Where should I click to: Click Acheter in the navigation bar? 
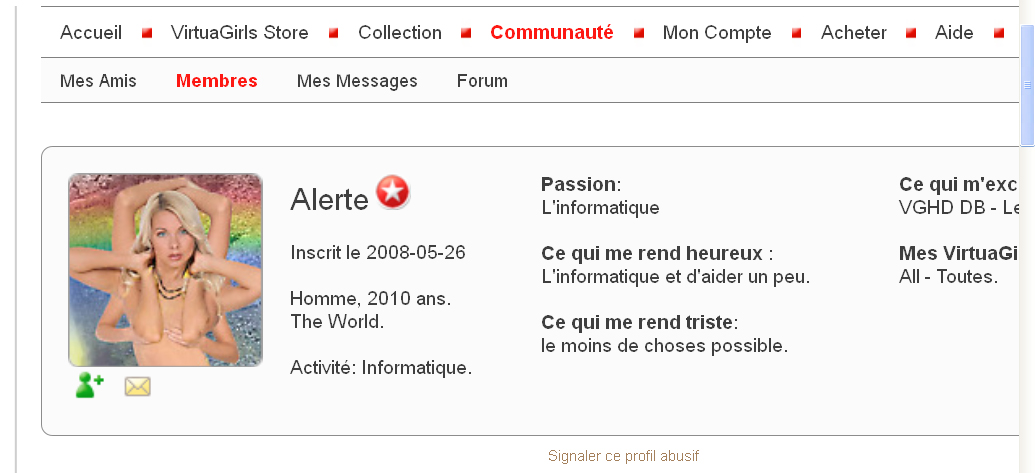854,33
